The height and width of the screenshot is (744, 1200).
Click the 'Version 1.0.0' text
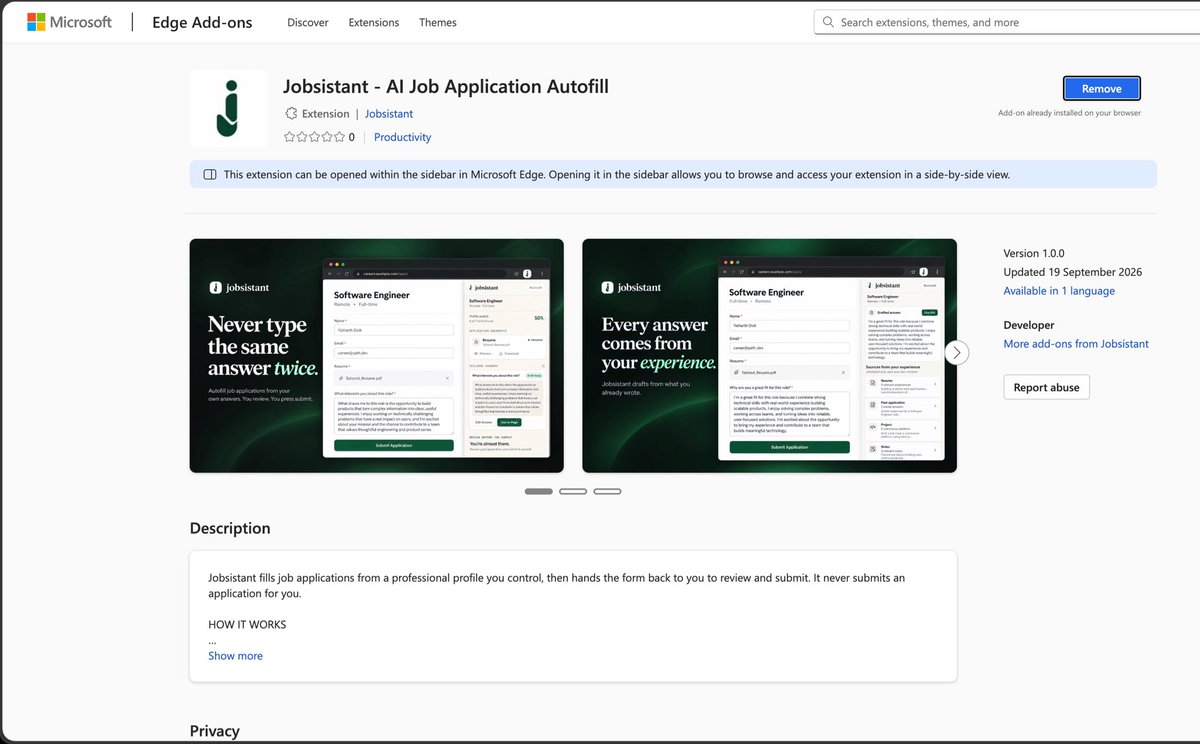1034,253
